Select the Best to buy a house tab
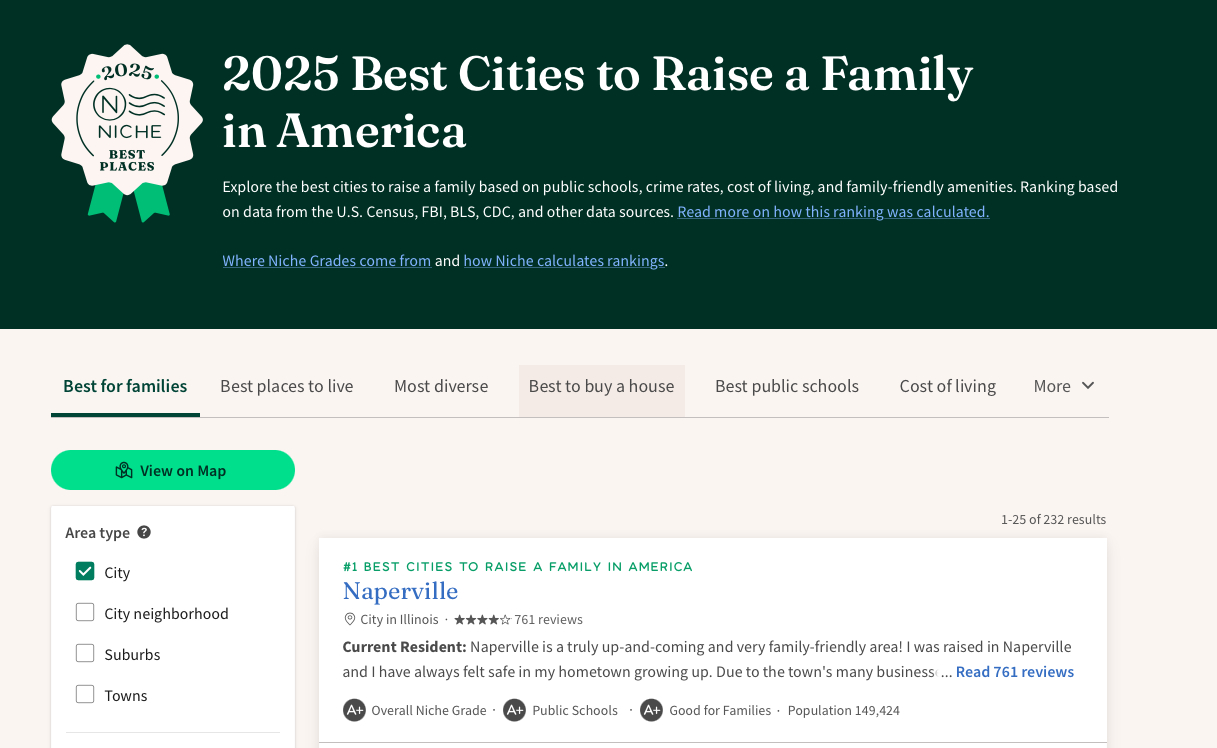The image size is (1217, 748). (601, 386)
